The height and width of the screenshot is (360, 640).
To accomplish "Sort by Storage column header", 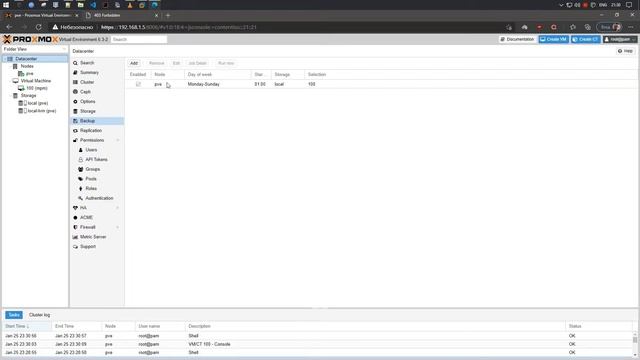I will click(288, 75).
